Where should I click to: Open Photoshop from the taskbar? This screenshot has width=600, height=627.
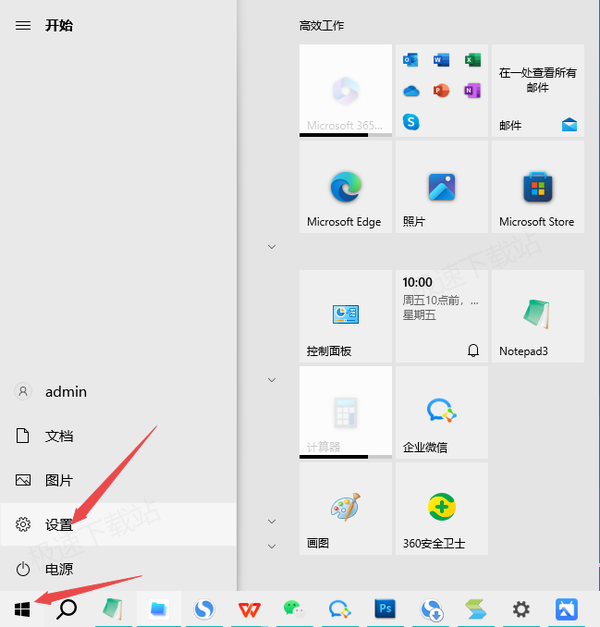[x=385, y=609]
